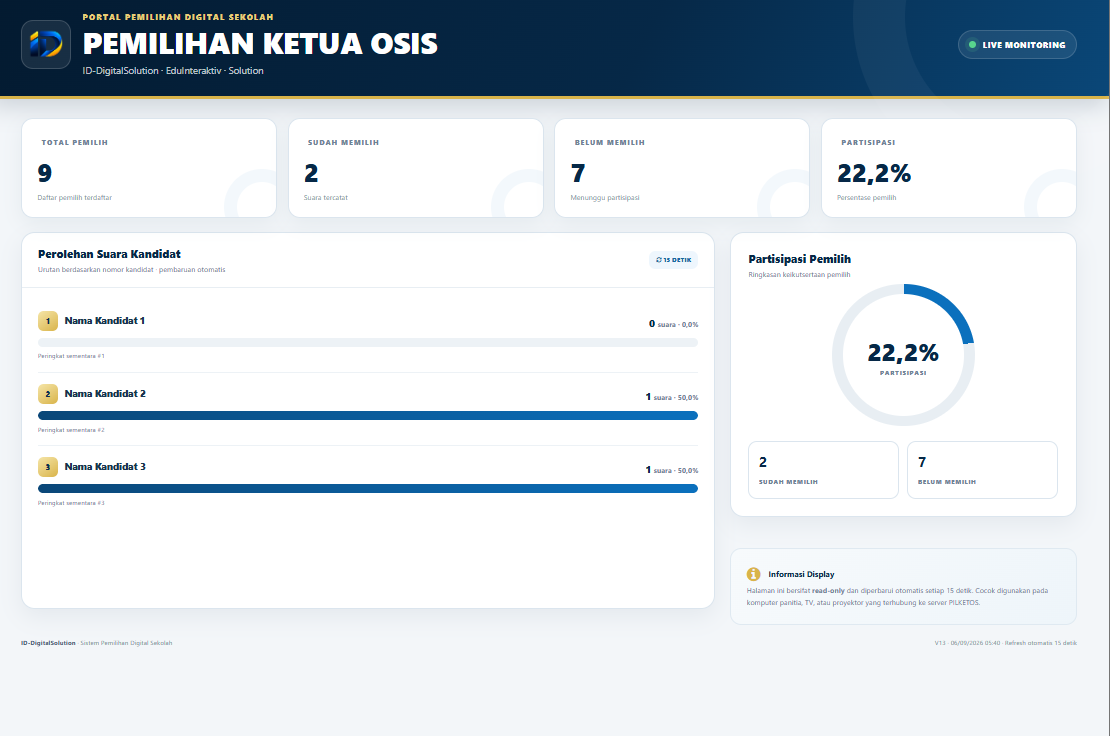Click the Sudah Memilih box below the donut chart

pos(823,470)
